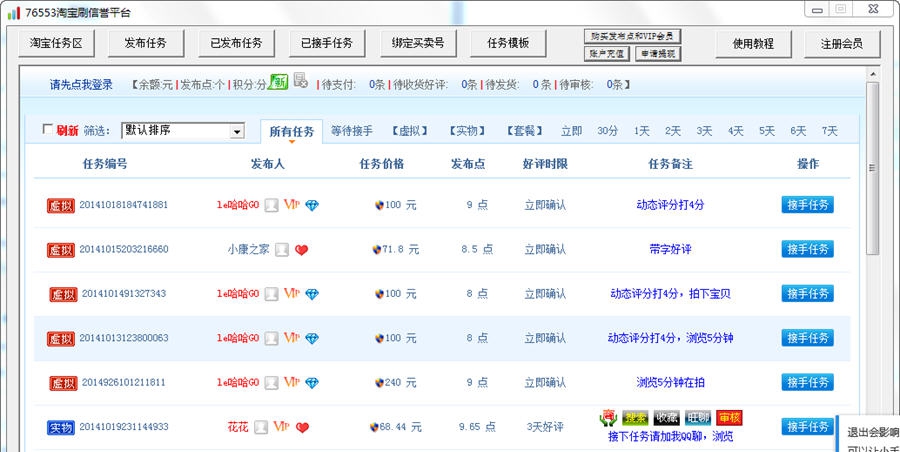Click the 虚拟 tag of task 20141013123800063
This screenshot has height=452, width=900.
point(61,338)
